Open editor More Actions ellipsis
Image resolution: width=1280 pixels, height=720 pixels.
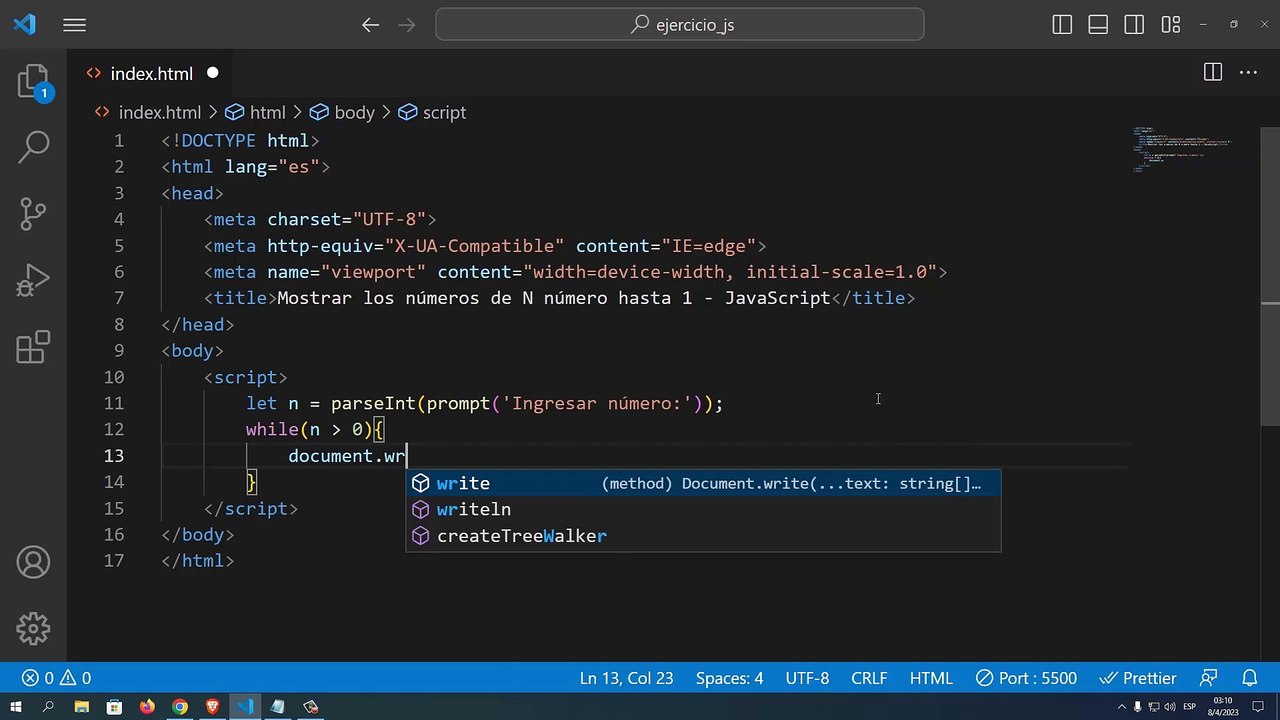click(x=1248, y=72)
